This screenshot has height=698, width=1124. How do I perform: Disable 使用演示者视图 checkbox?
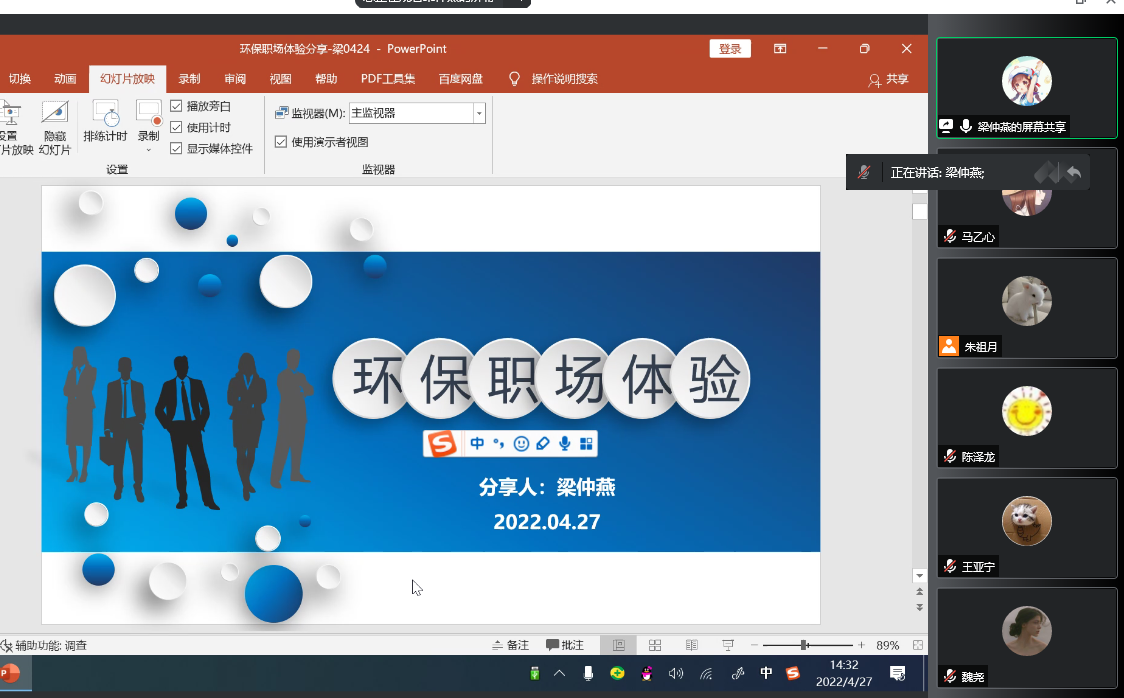pyautogui.click(x=281, y=142)
